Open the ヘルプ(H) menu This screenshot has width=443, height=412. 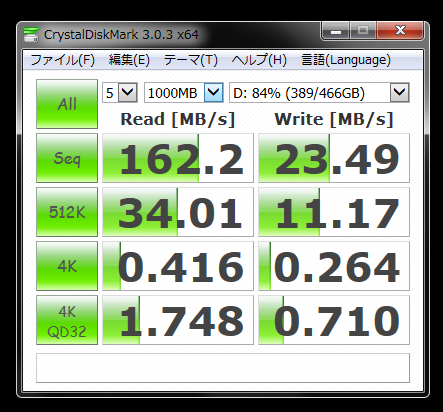click(x=259, y=60)
